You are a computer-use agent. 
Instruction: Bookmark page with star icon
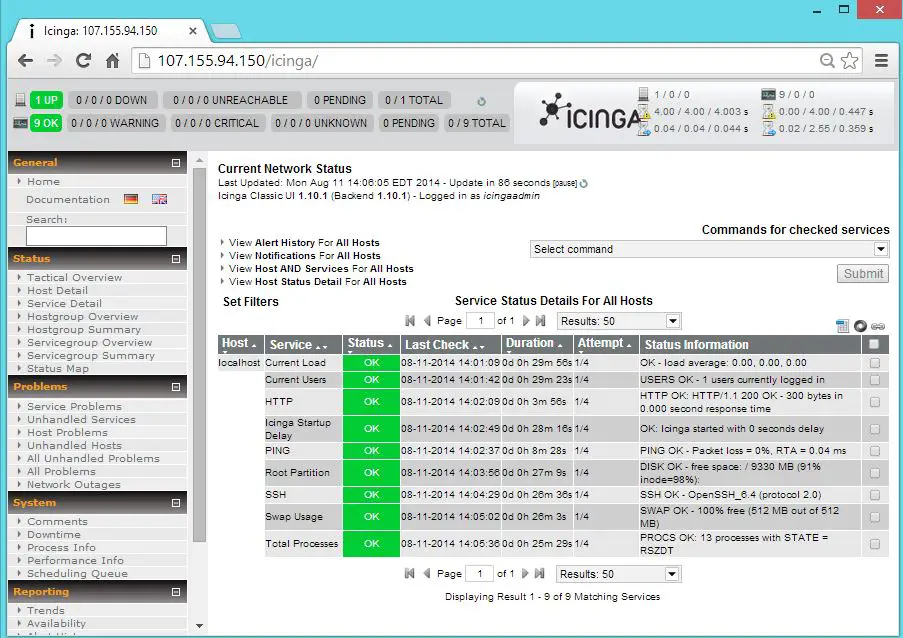[849, 60]
